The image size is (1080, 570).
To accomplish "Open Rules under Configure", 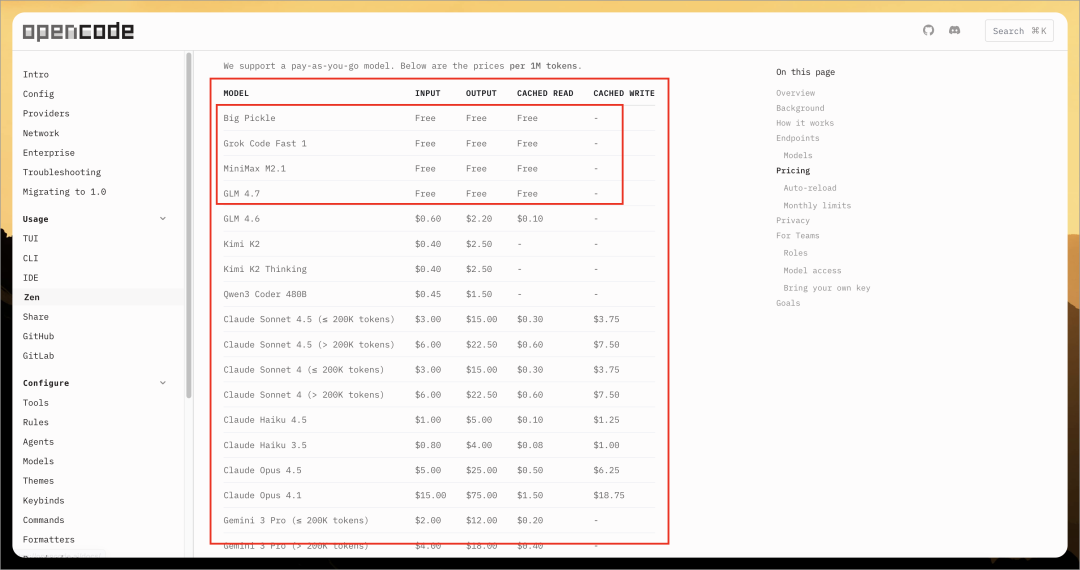I will click(36, 422).
